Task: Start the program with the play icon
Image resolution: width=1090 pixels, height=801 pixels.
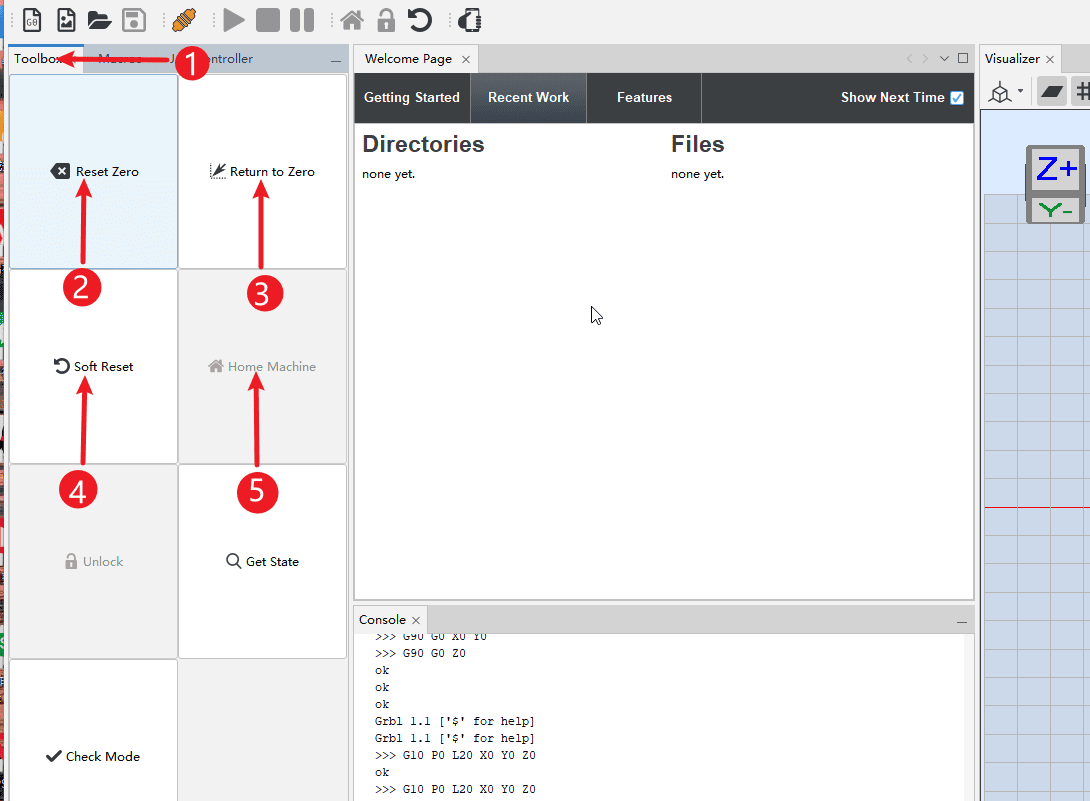Action: point(233,20)
